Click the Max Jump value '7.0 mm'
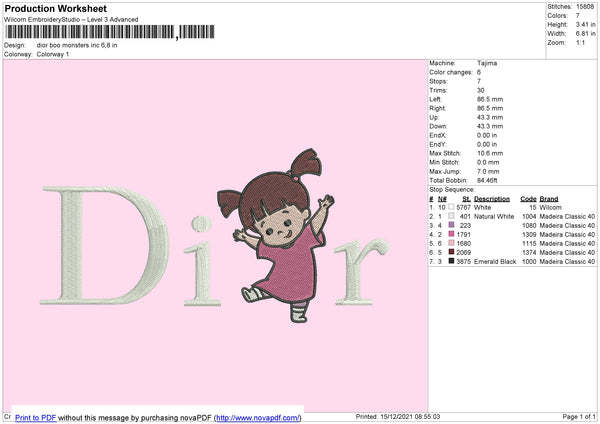The height and width of the screenshot is (424, 600). tap(488, 171)
